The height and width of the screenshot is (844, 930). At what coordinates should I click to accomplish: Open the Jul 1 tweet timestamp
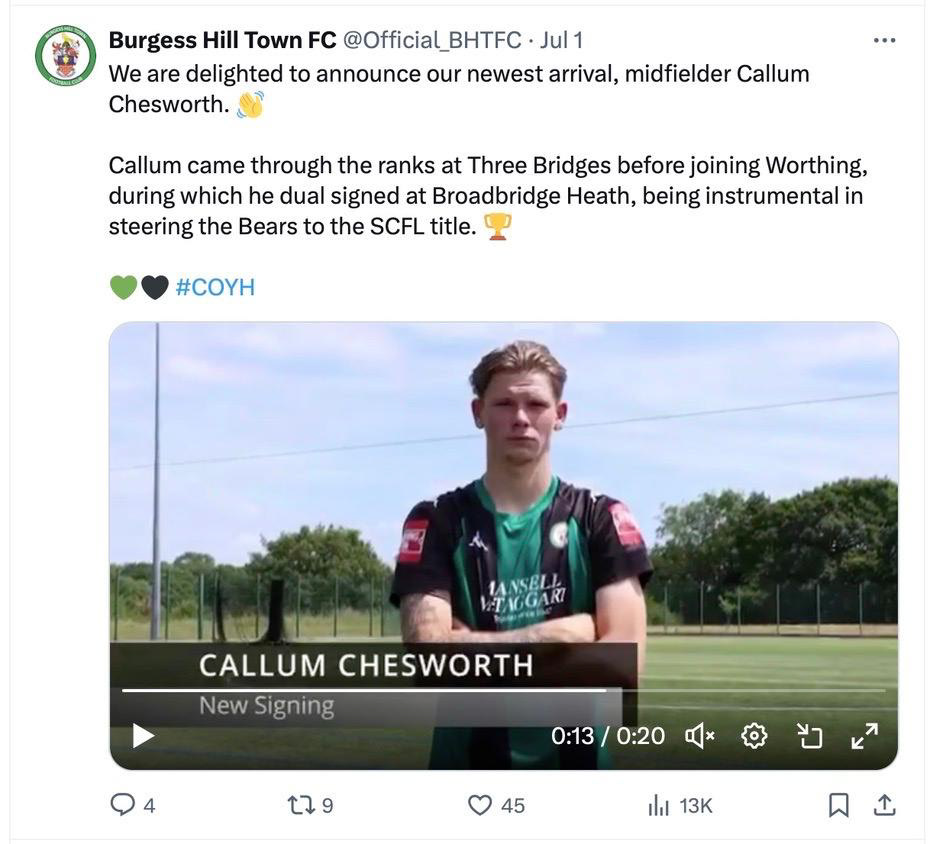click(x=561, y=40)
